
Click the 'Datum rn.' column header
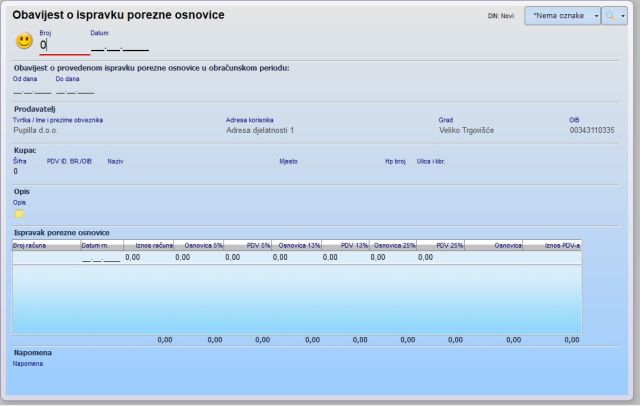(x=100, y=244)
